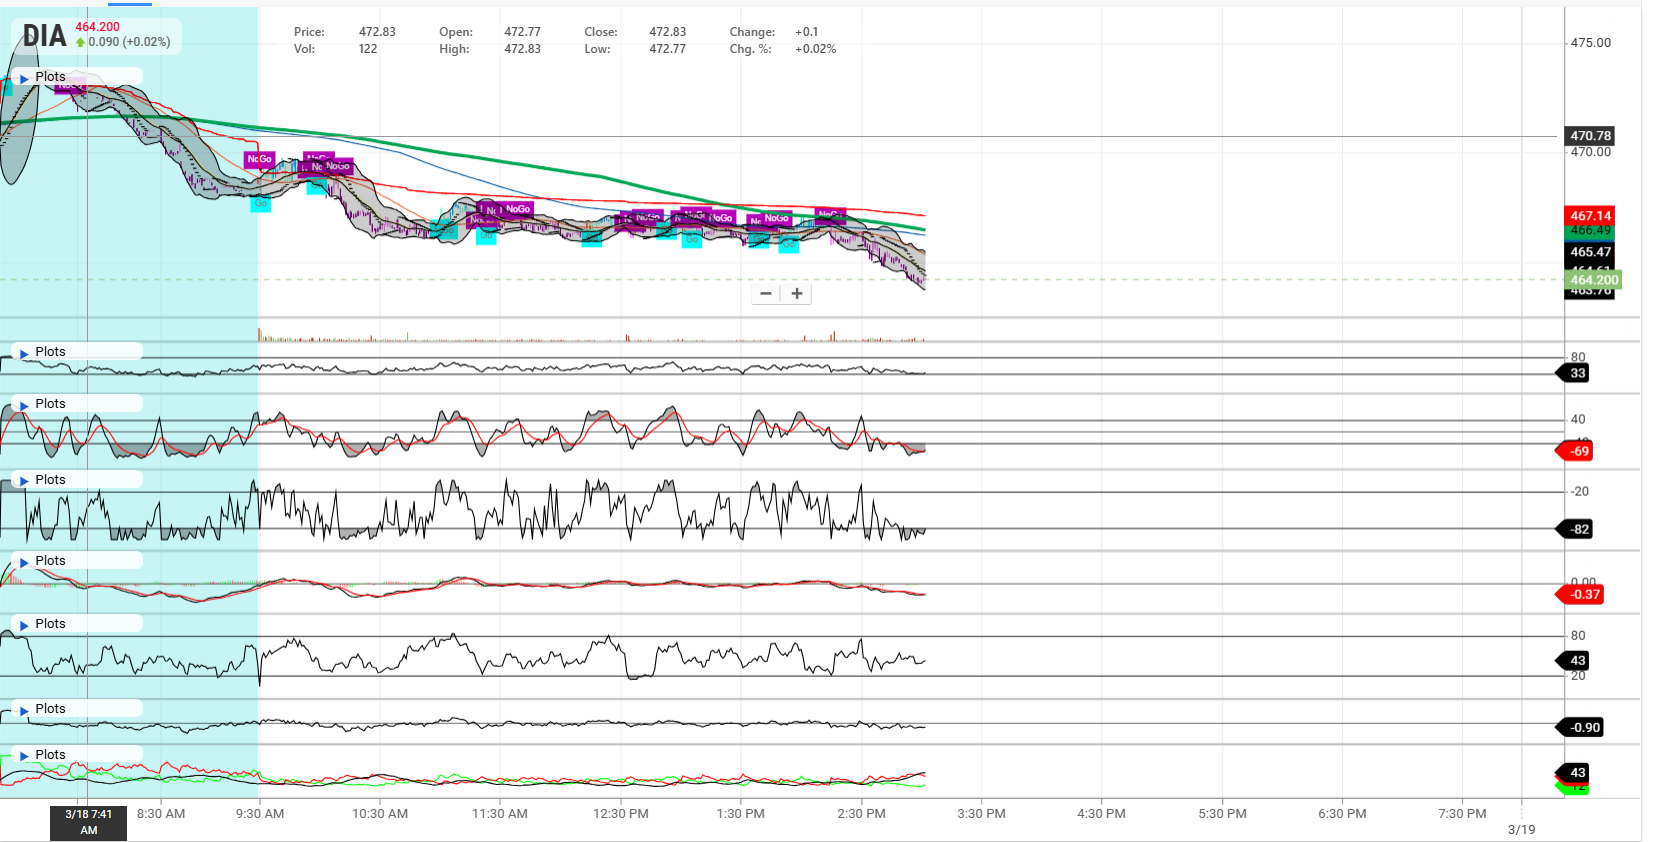Click the DIA ticker symbol

pyautogui.click(x=44, y=36)
